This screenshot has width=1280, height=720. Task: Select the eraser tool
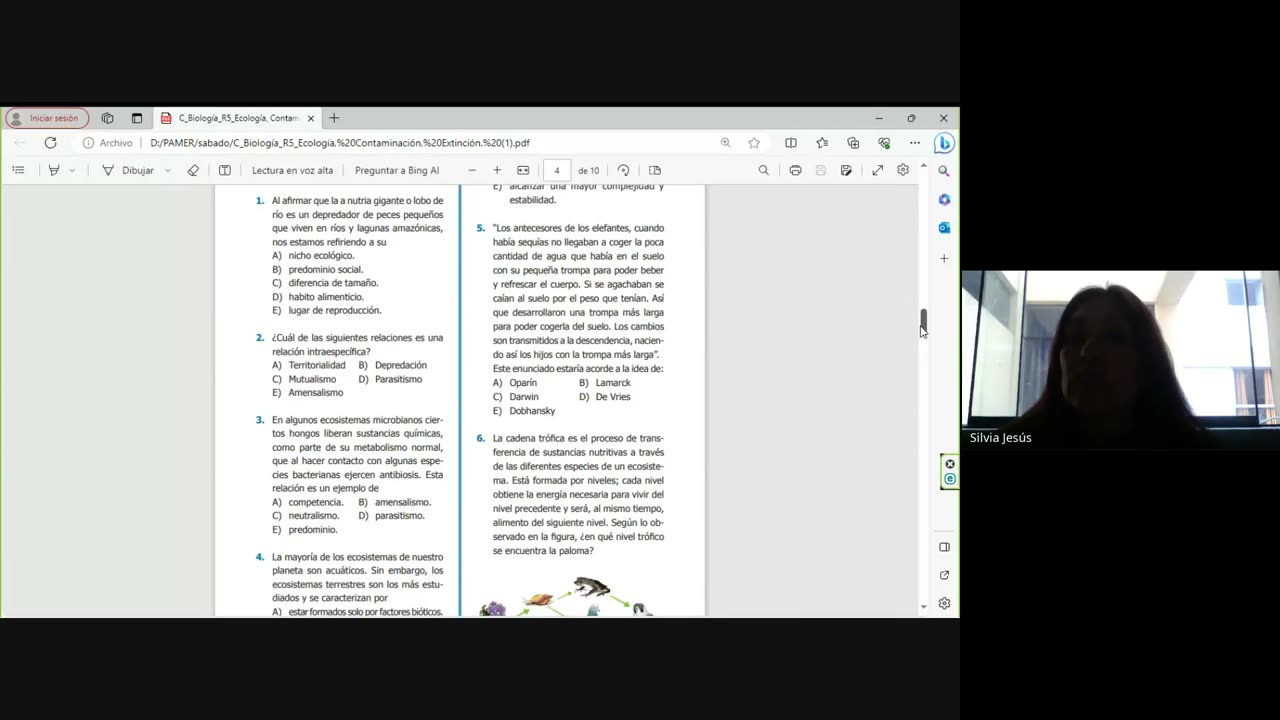(193, 170)
